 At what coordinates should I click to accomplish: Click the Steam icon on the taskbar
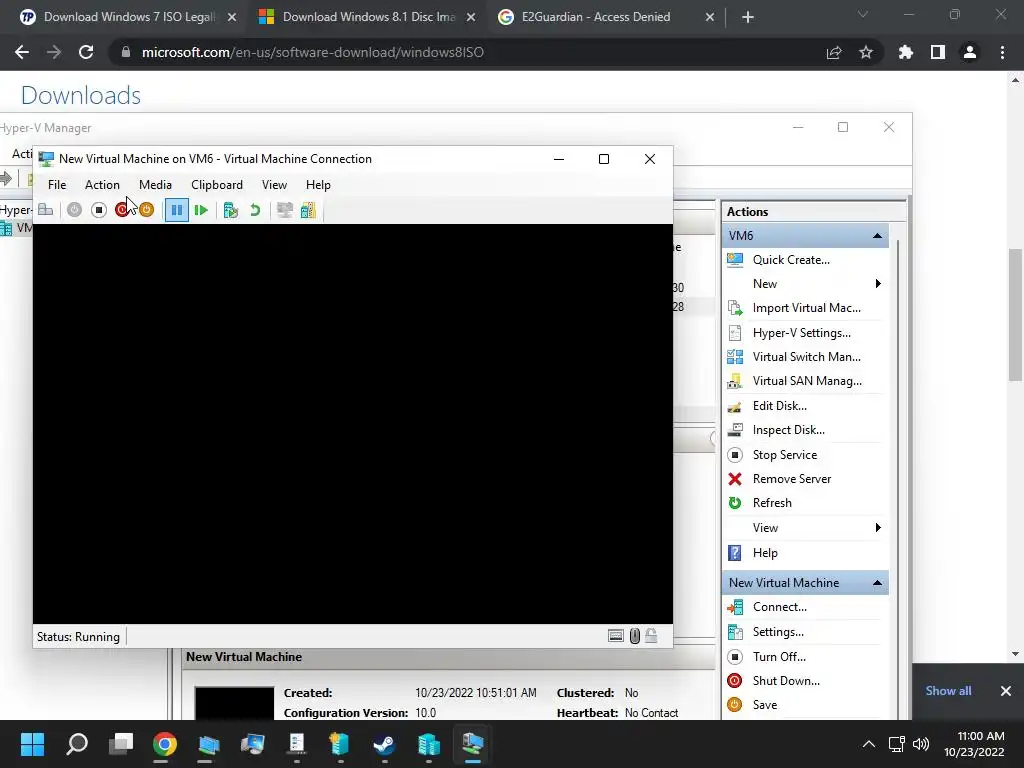[384, 744]
